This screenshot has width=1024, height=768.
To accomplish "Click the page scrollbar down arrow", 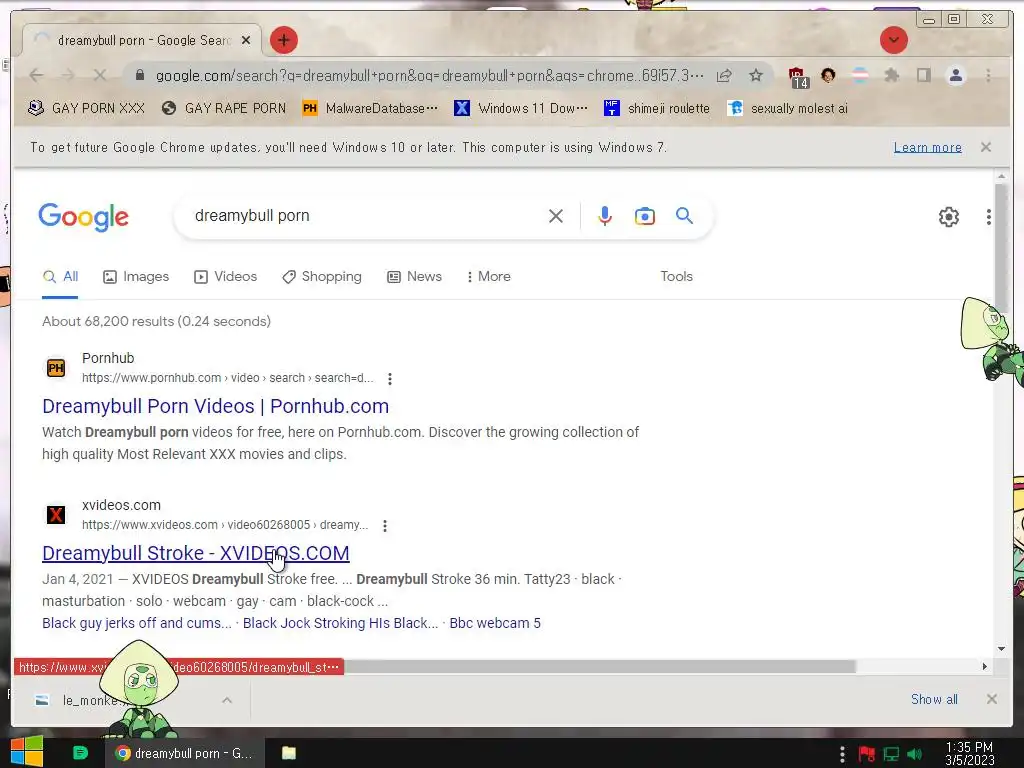I will click(x=1001, y=648).
